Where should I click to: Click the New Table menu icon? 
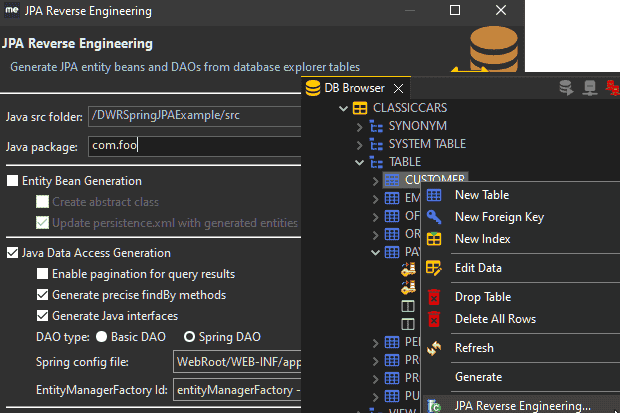(x=434, y=195)
